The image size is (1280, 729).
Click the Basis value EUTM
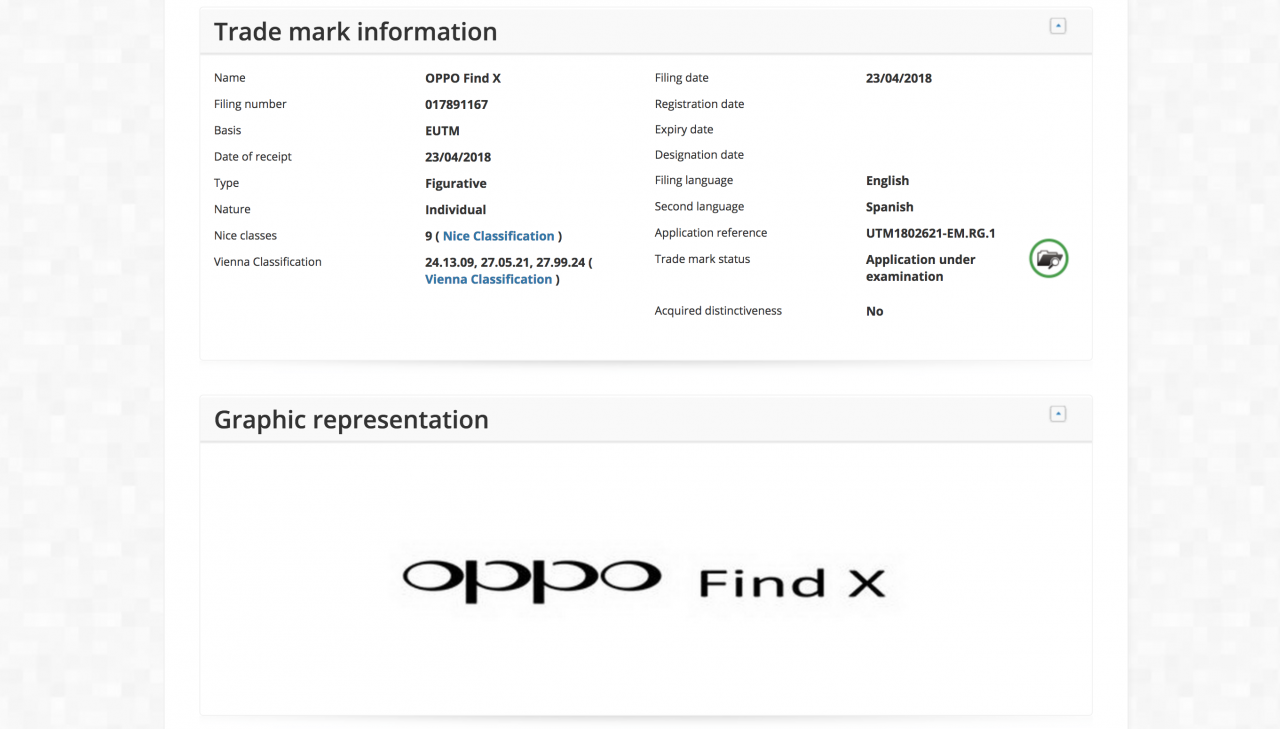coord(443,130)
